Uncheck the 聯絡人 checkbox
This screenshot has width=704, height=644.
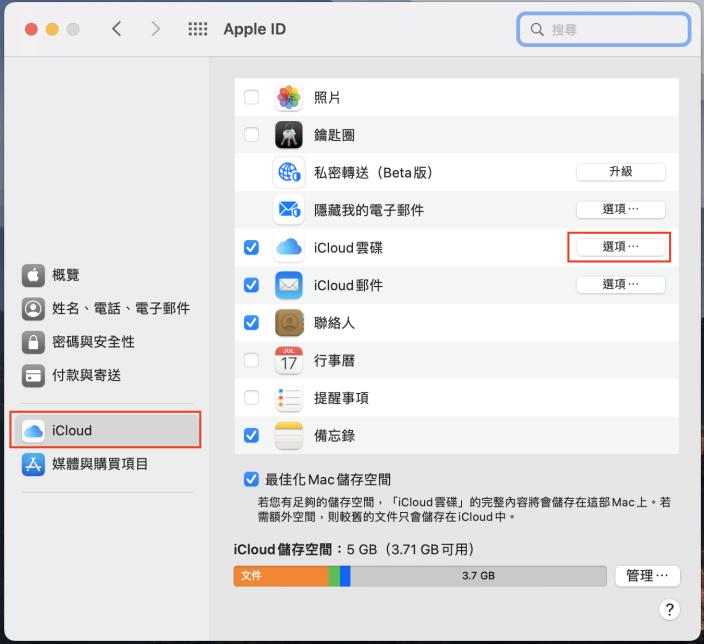click(x=251, y=322)
